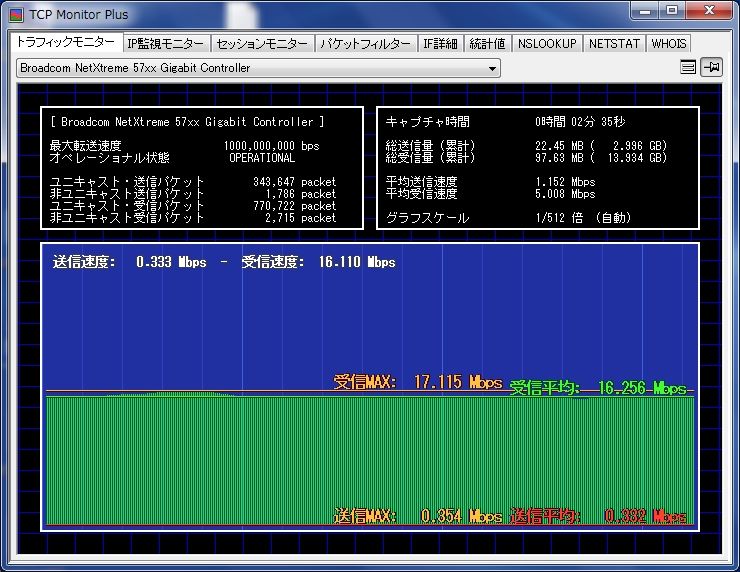This screenshot has height=572, width=740.
Task: Click the 平均送信速度 1.152 Mbps value
Action: coord(565,182)
